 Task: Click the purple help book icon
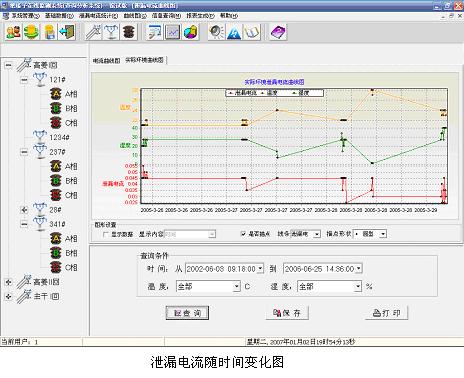278,32
